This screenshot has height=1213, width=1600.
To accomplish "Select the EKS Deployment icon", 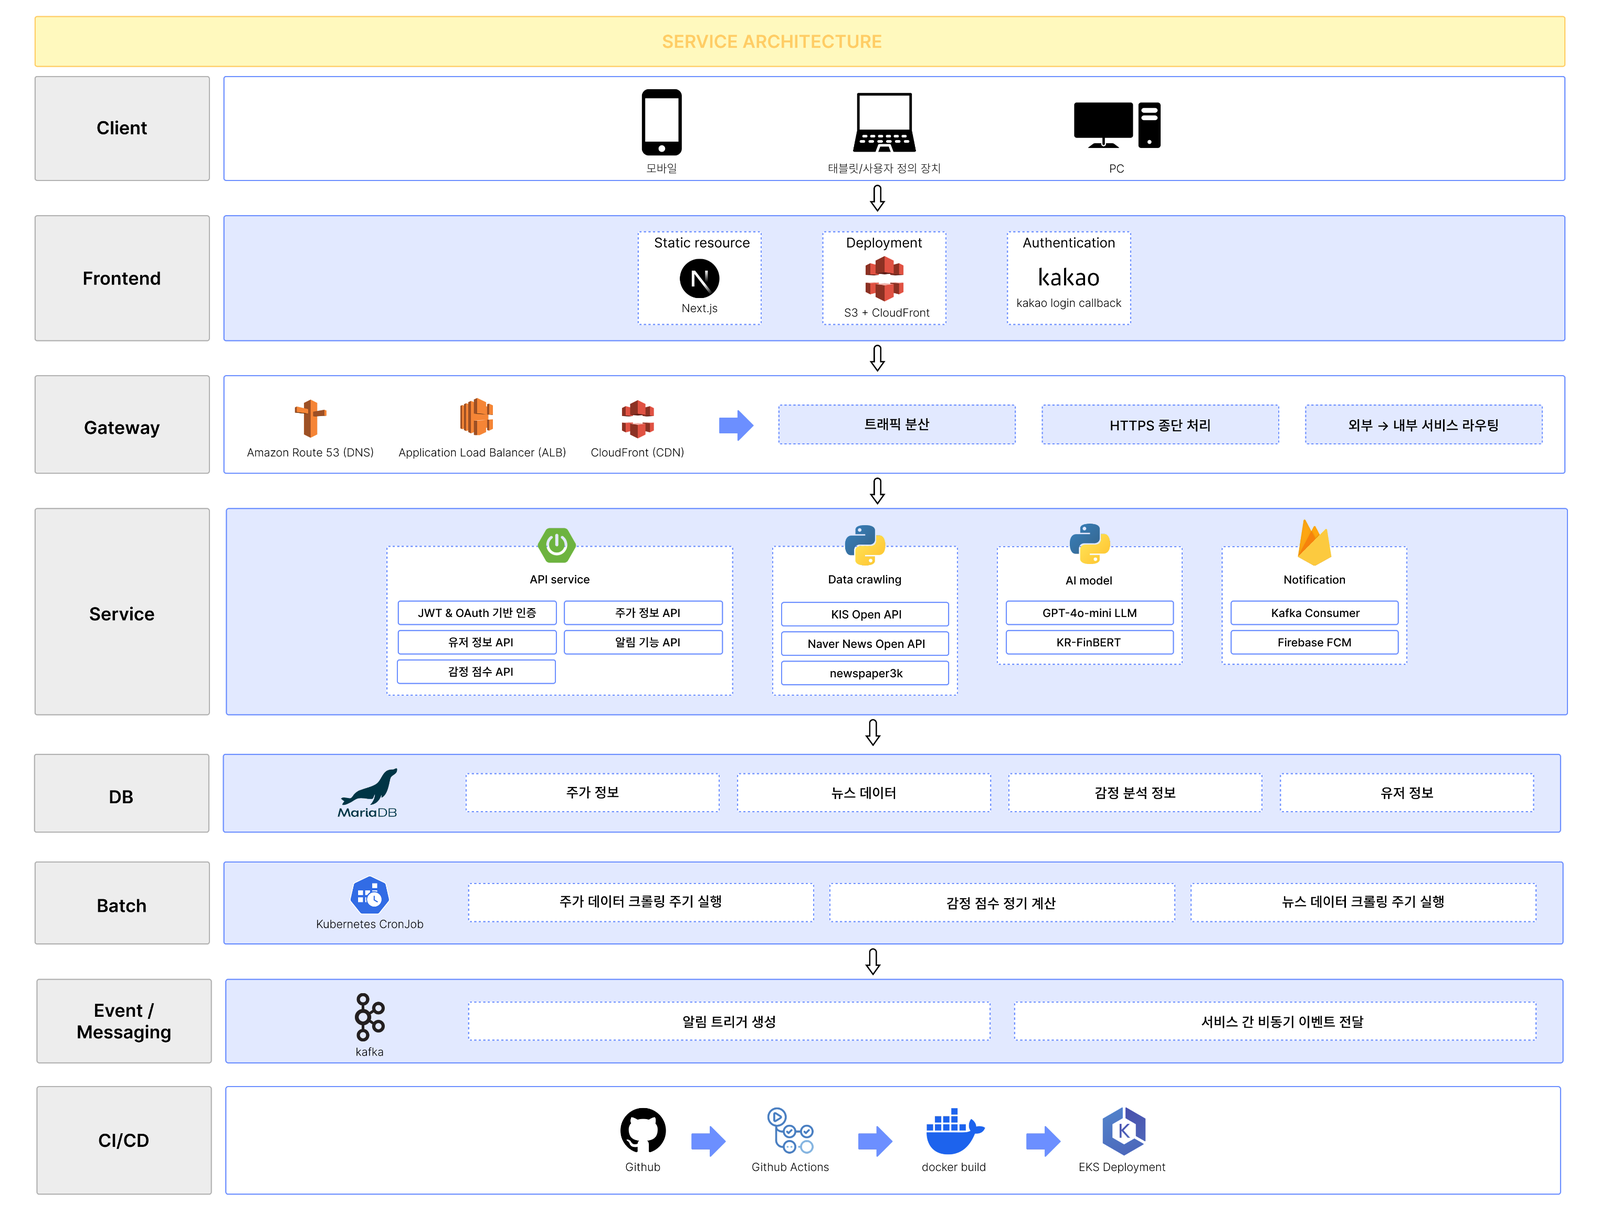I will point(1123,1132).
